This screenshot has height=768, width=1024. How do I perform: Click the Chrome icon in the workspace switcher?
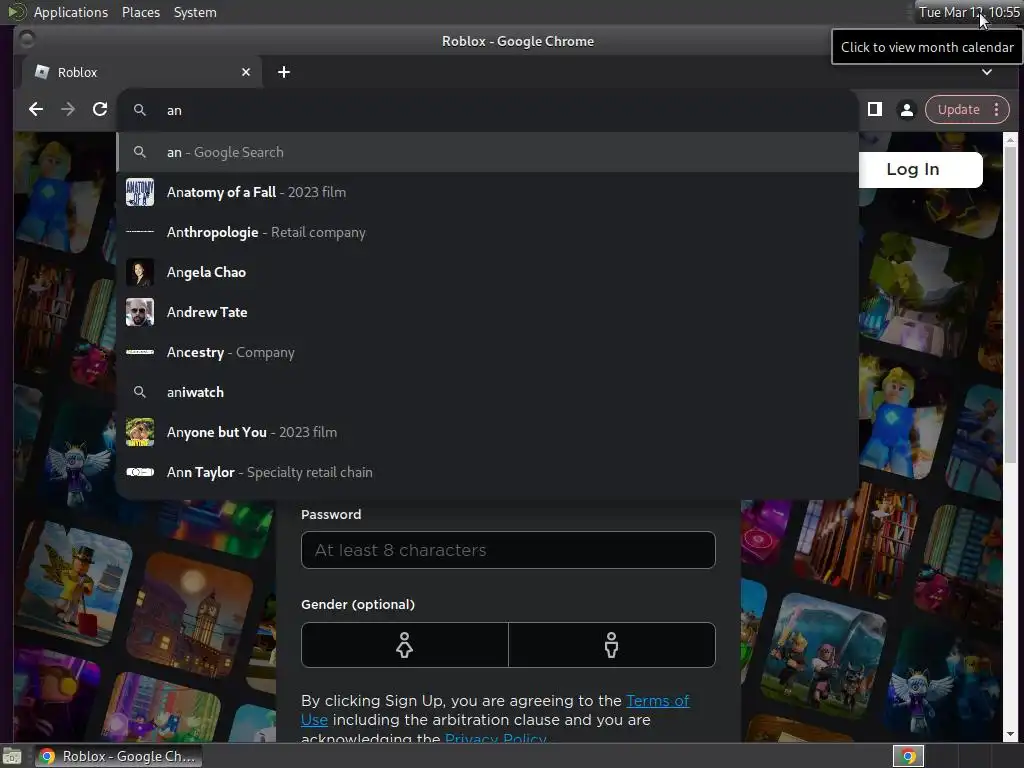click(908, 756)
